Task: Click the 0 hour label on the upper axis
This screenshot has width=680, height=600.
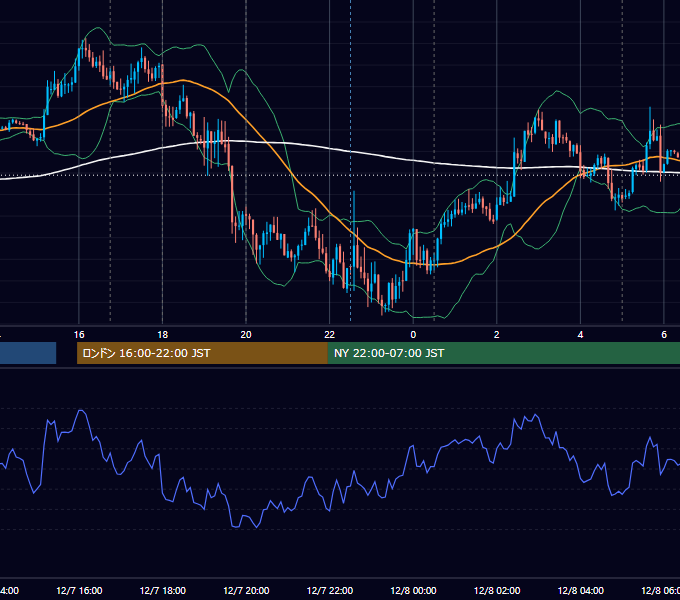Action: pos(413,335)
